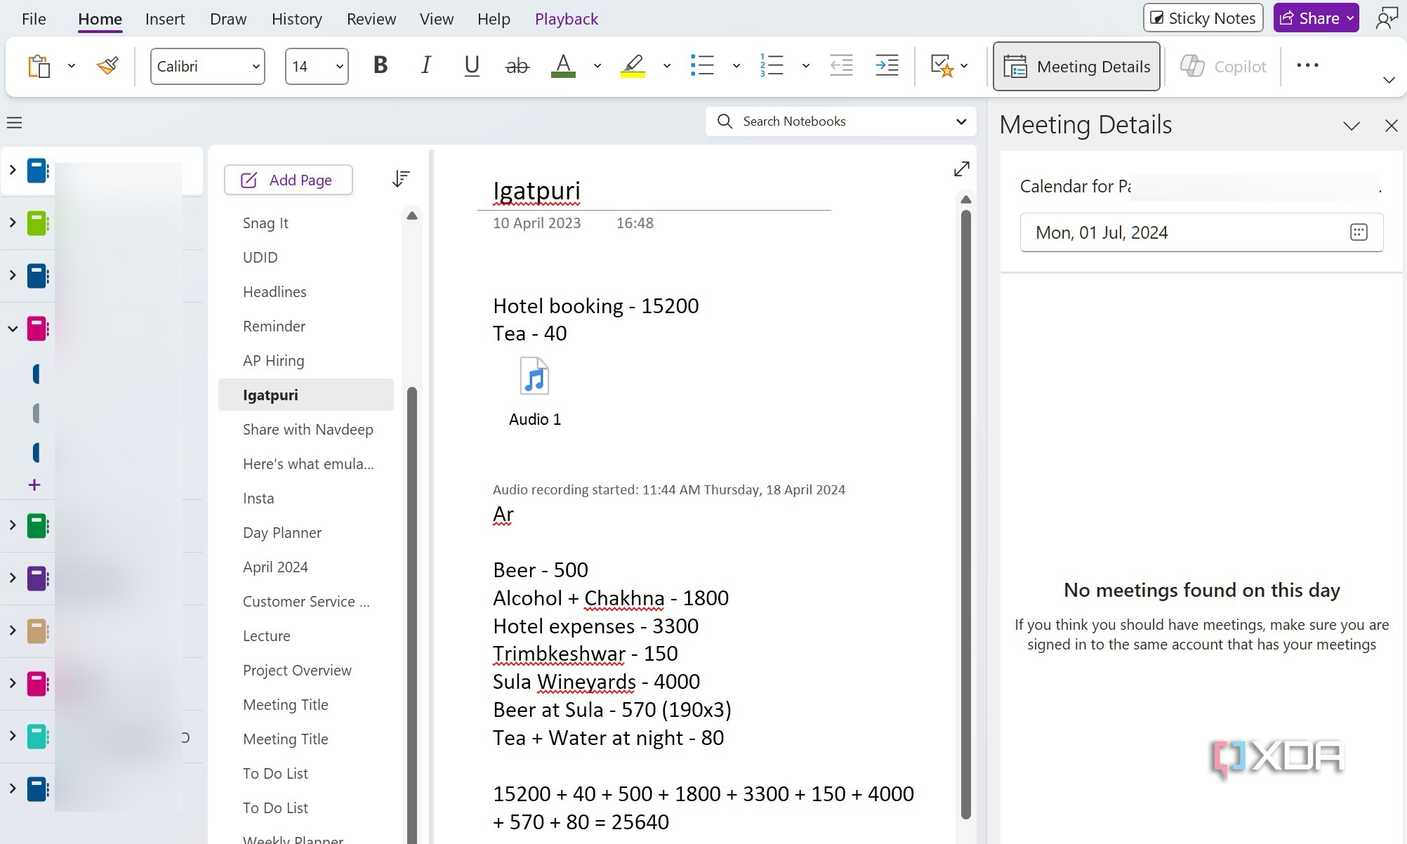
Task: Switch to the View tab
Action: (x=436, y=19)
